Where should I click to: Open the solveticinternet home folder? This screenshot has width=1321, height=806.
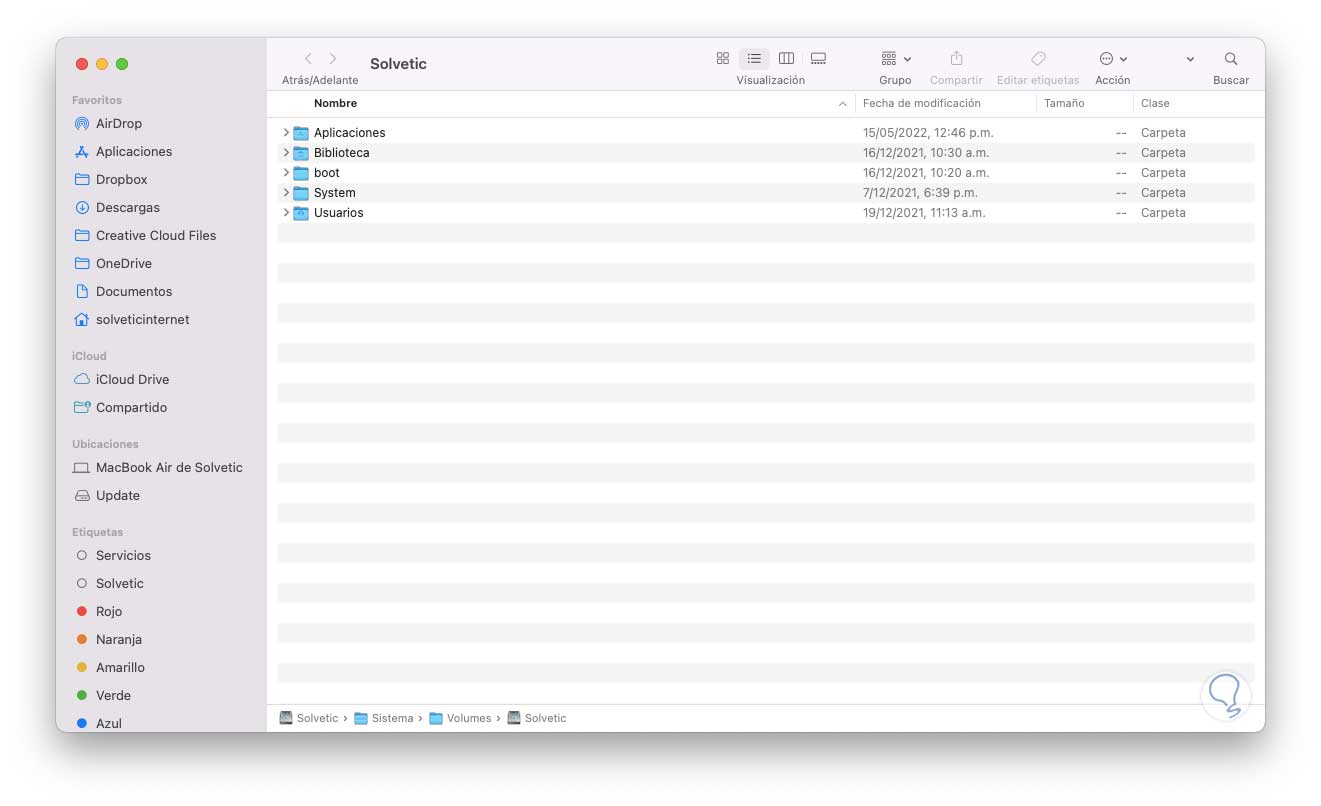click(132, 320)
